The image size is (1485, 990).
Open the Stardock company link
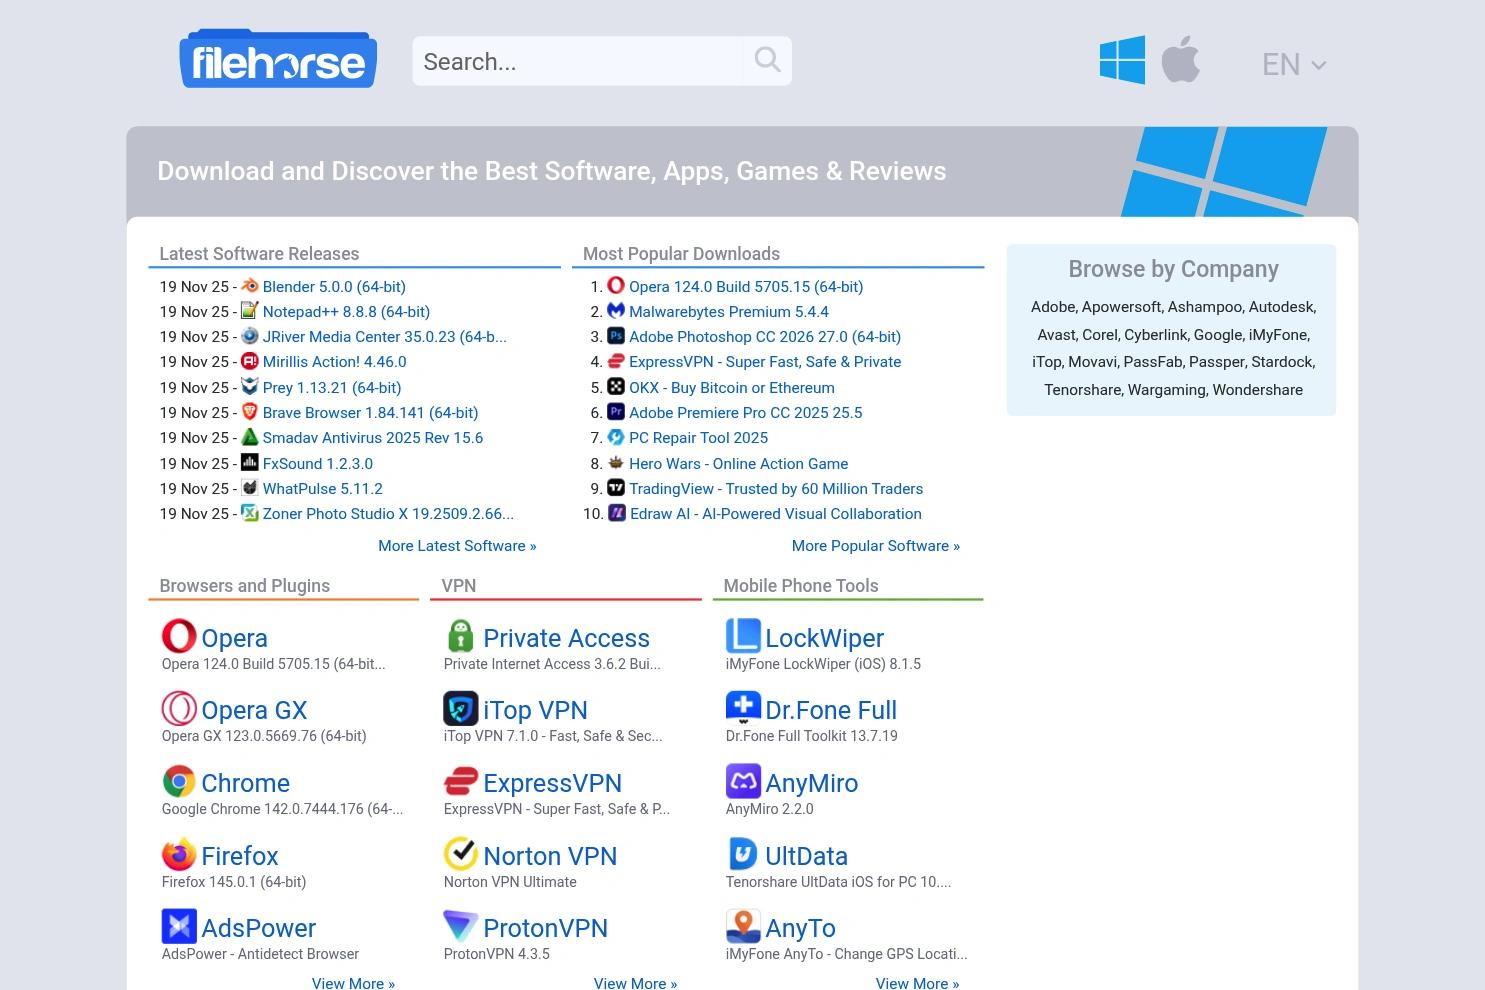pos(1282,362)
